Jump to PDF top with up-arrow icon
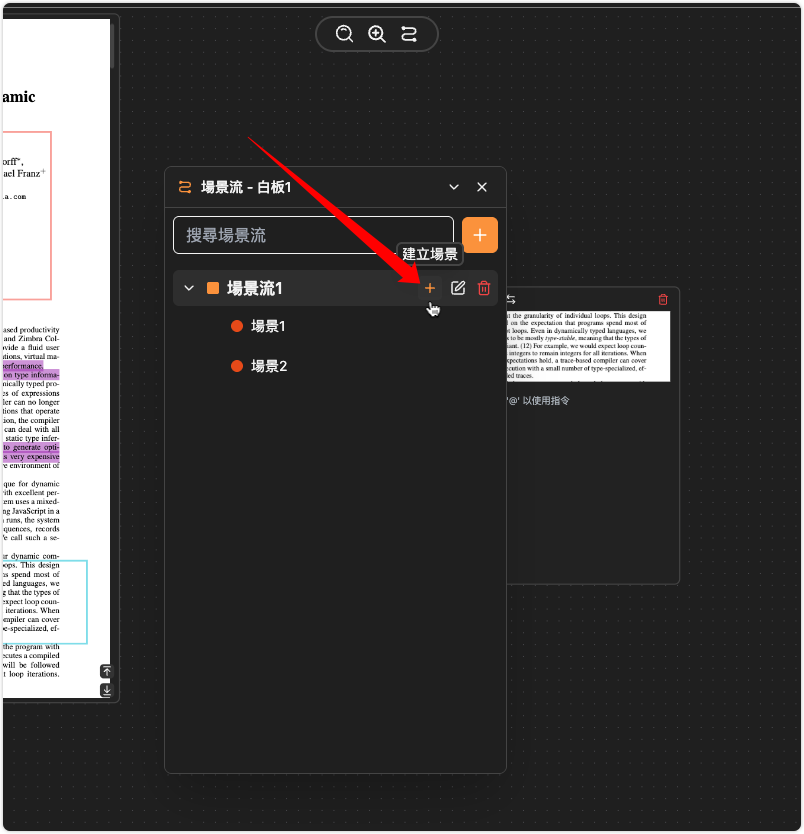This screenshot has height=834, width=804. 107,672
